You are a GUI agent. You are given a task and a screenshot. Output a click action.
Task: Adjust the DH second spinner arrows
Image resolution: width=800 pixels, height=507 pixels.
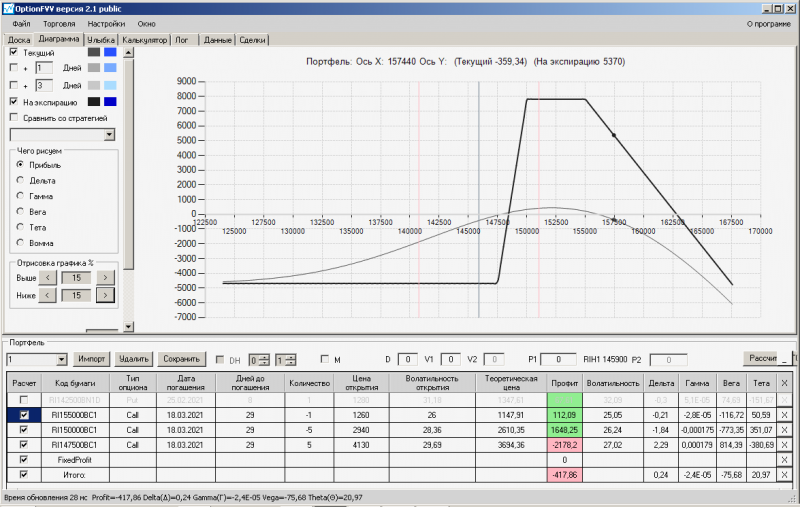290,360
